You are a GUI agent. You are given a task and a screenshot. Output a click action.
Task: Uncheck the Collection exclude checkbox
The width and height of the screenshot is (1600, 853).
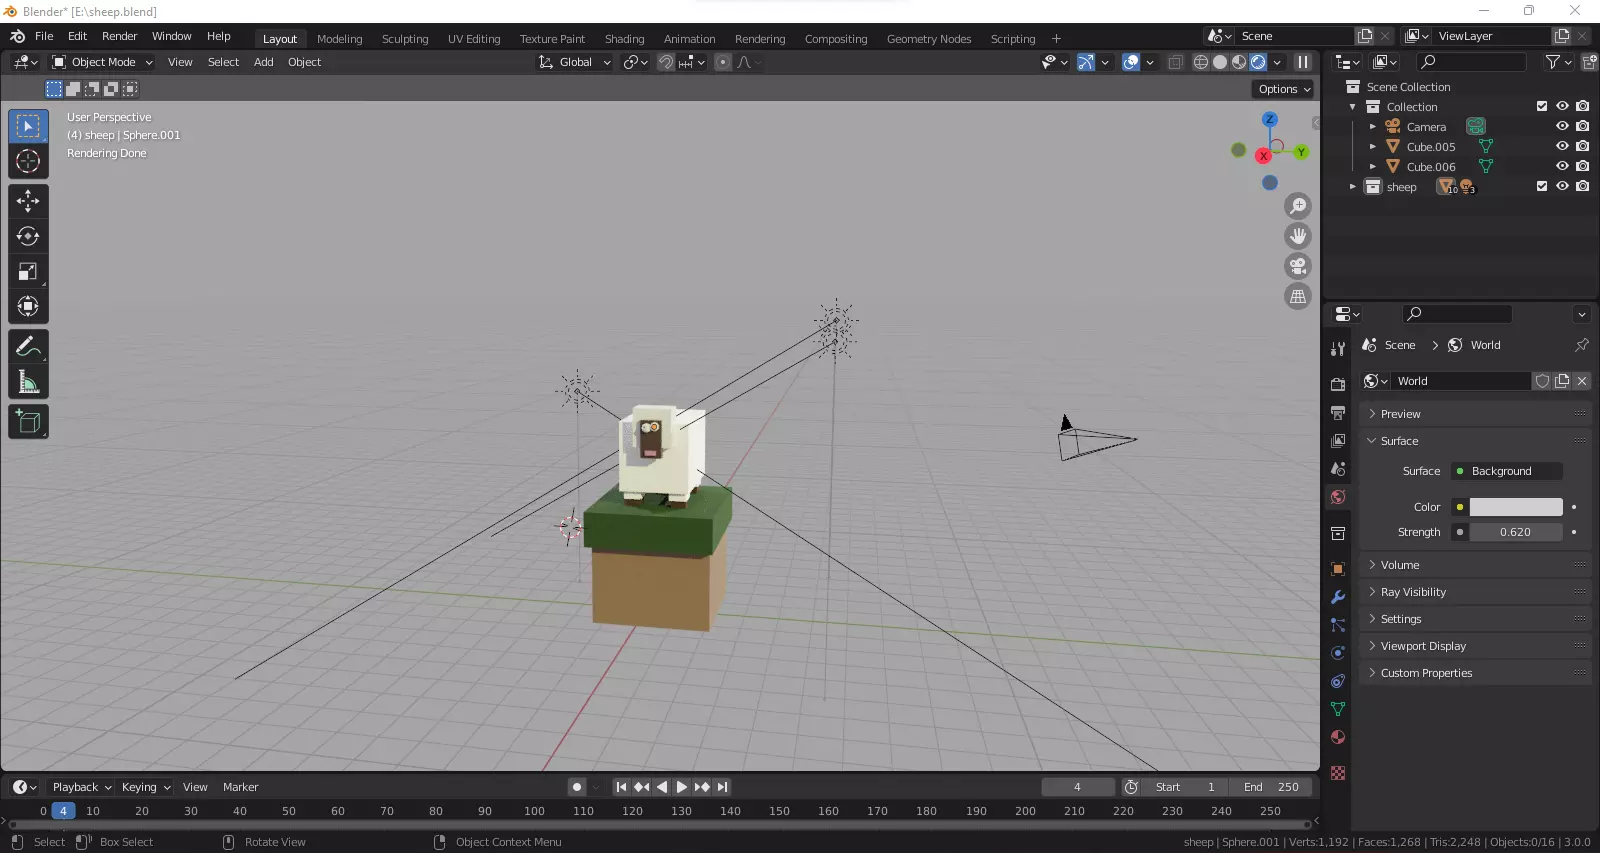pyautogui.click(x=1542, y=106)
